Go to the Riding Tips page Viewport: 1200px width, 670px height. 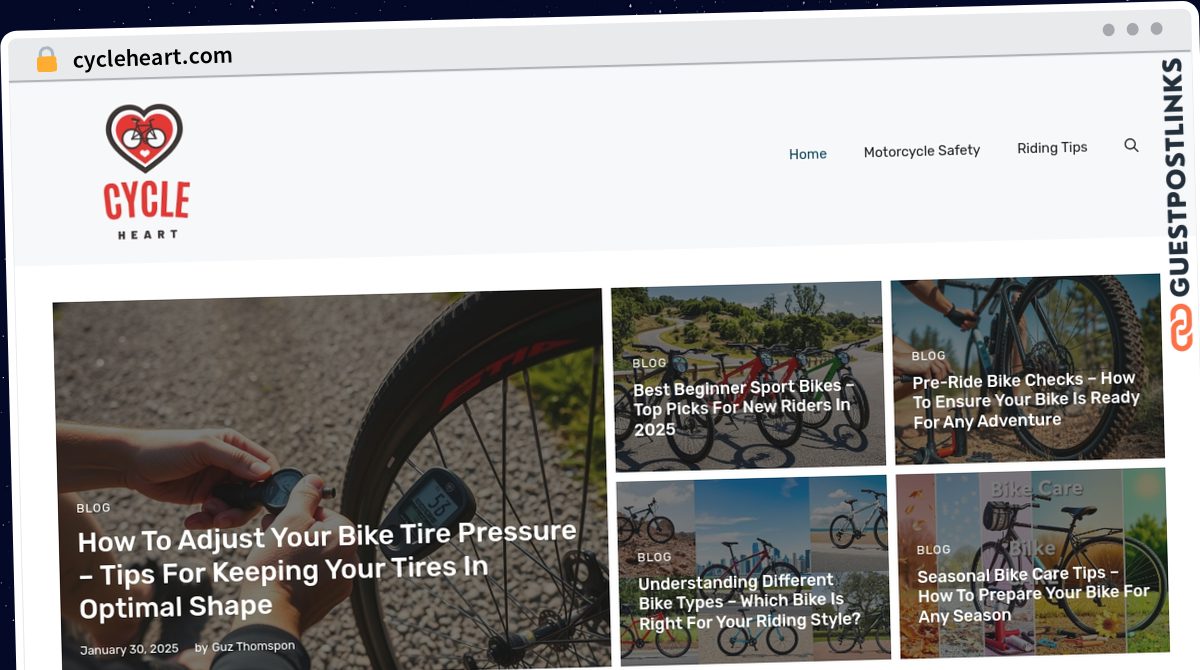[1052, 148]
